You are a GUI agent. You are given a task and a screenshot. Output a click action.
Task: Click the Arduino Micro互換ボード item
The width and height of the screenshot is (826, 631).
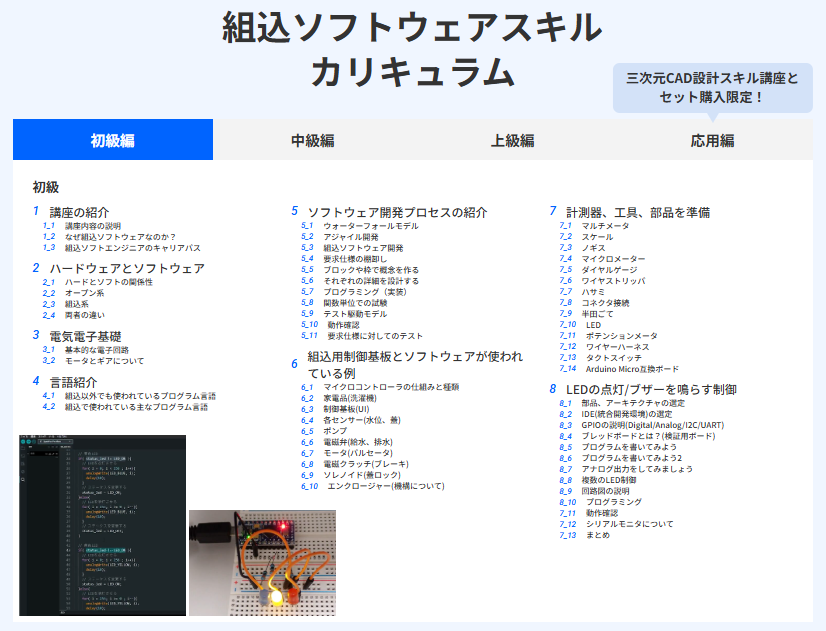point(632,369)
